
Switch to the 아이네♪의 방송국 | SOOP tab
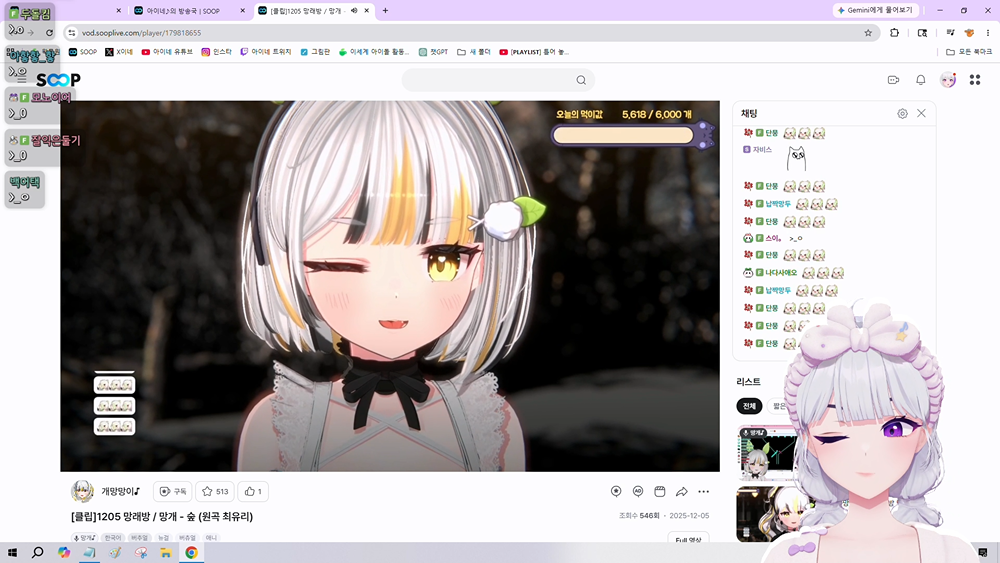pos(183,11)
